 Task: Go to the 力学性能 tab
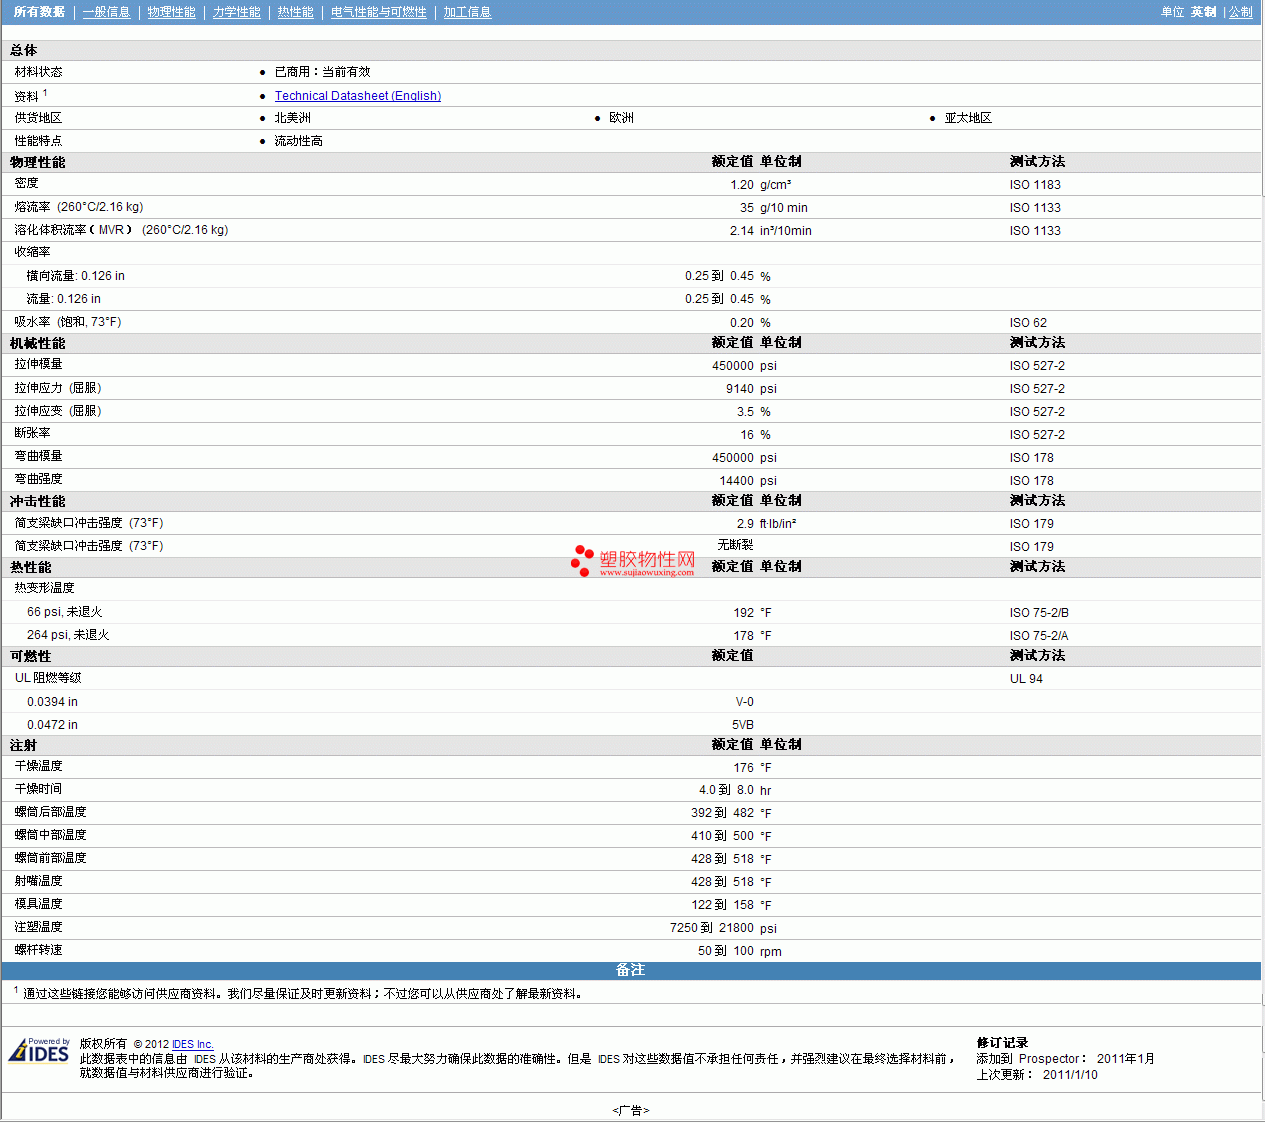[x=236, y=12]
